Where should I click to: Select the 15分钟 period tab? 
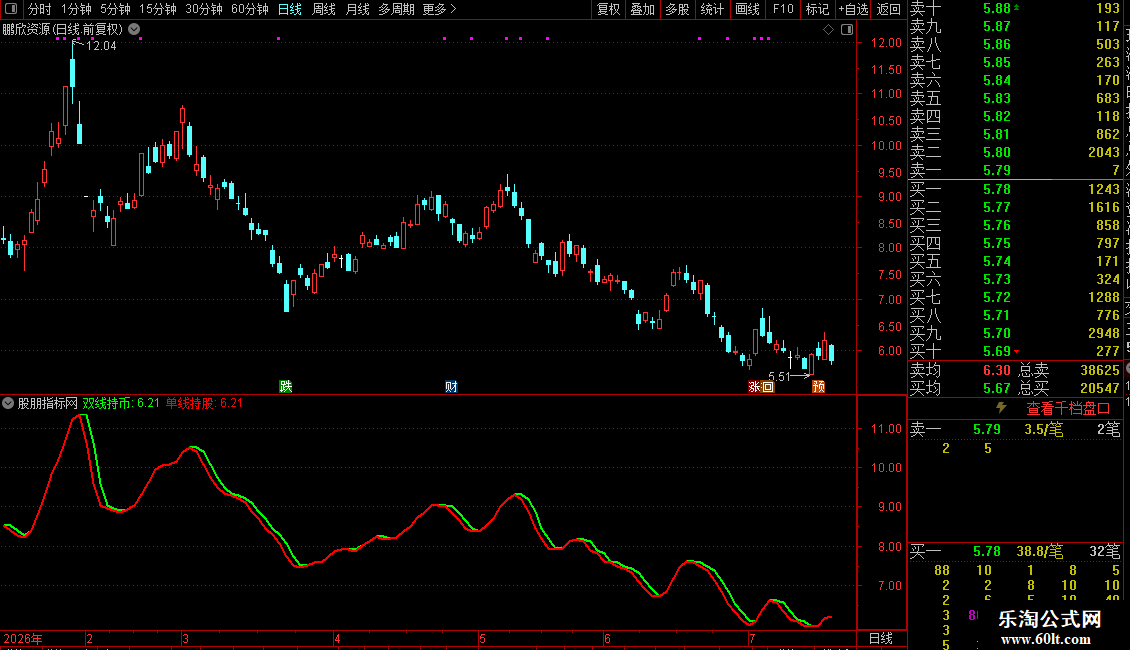[157, 9]
